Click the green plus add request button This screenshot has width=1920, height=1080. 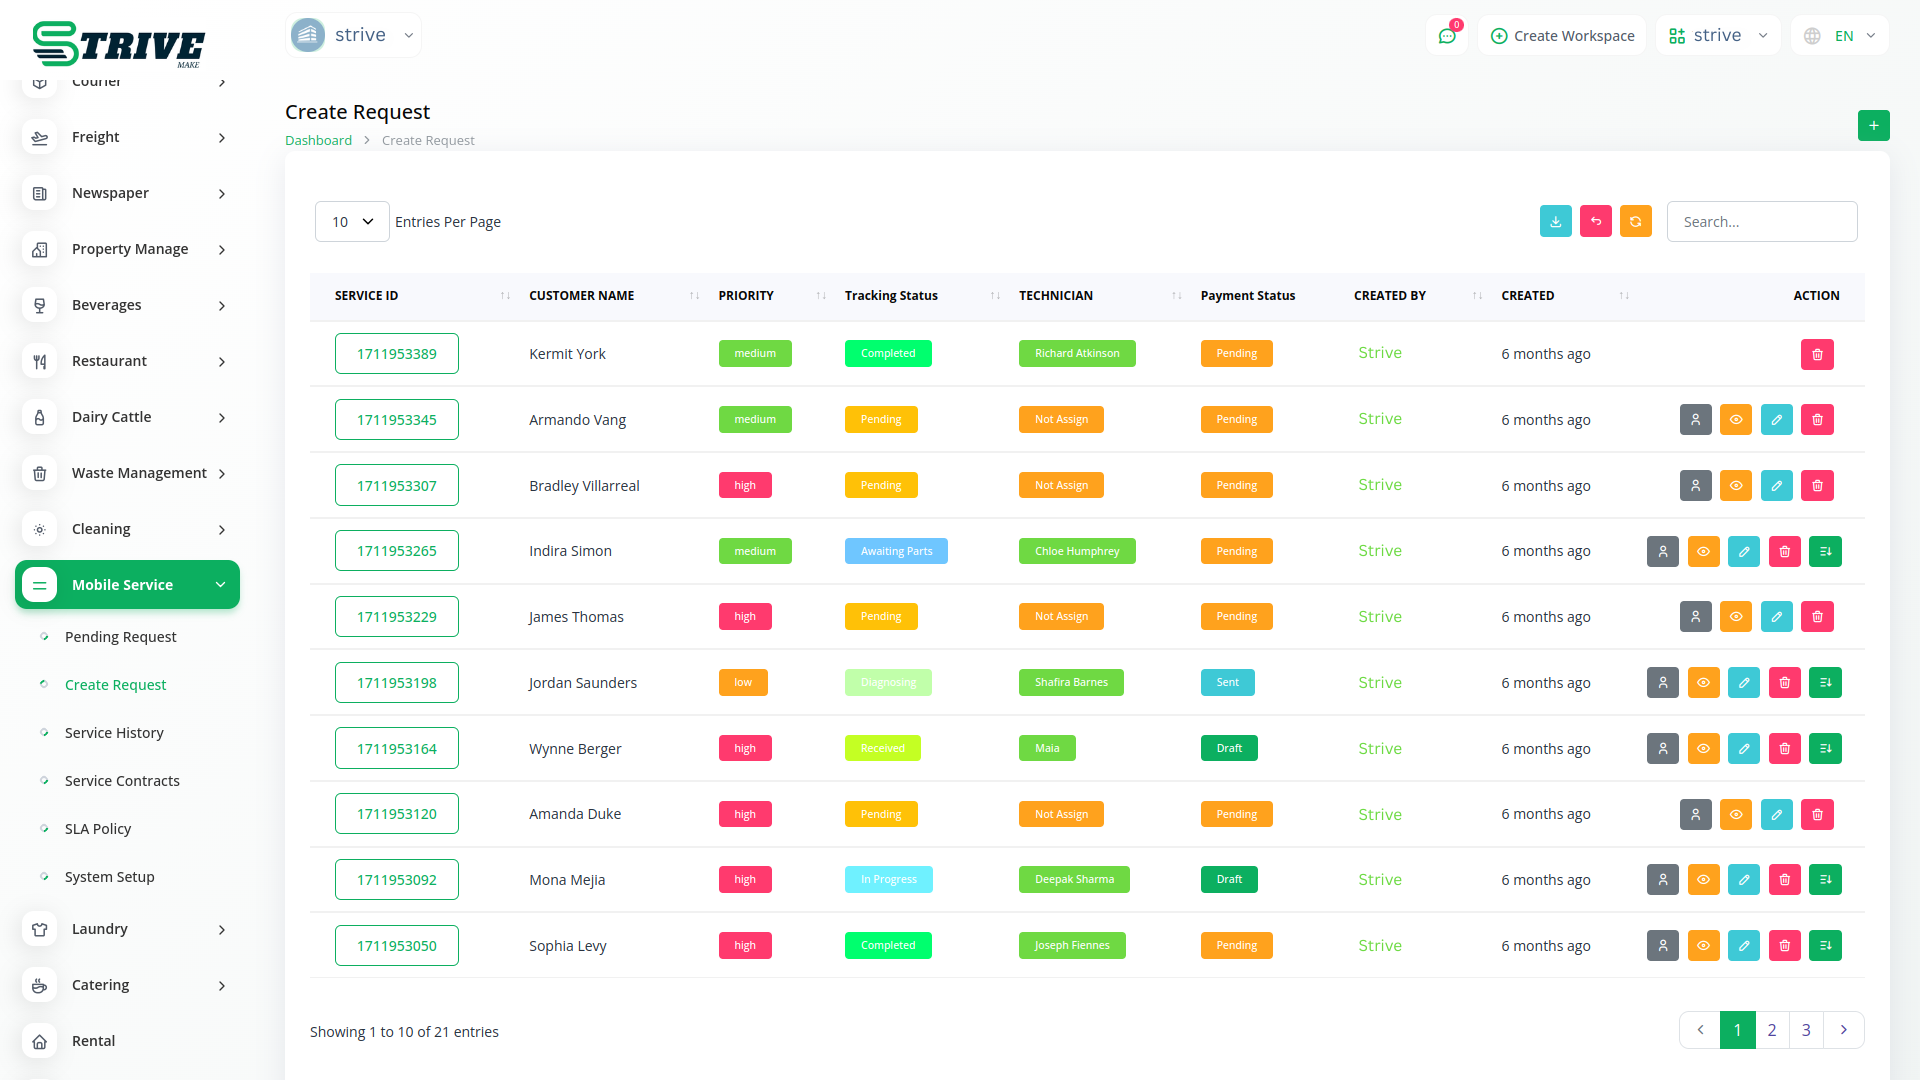tap(1873, 126)
